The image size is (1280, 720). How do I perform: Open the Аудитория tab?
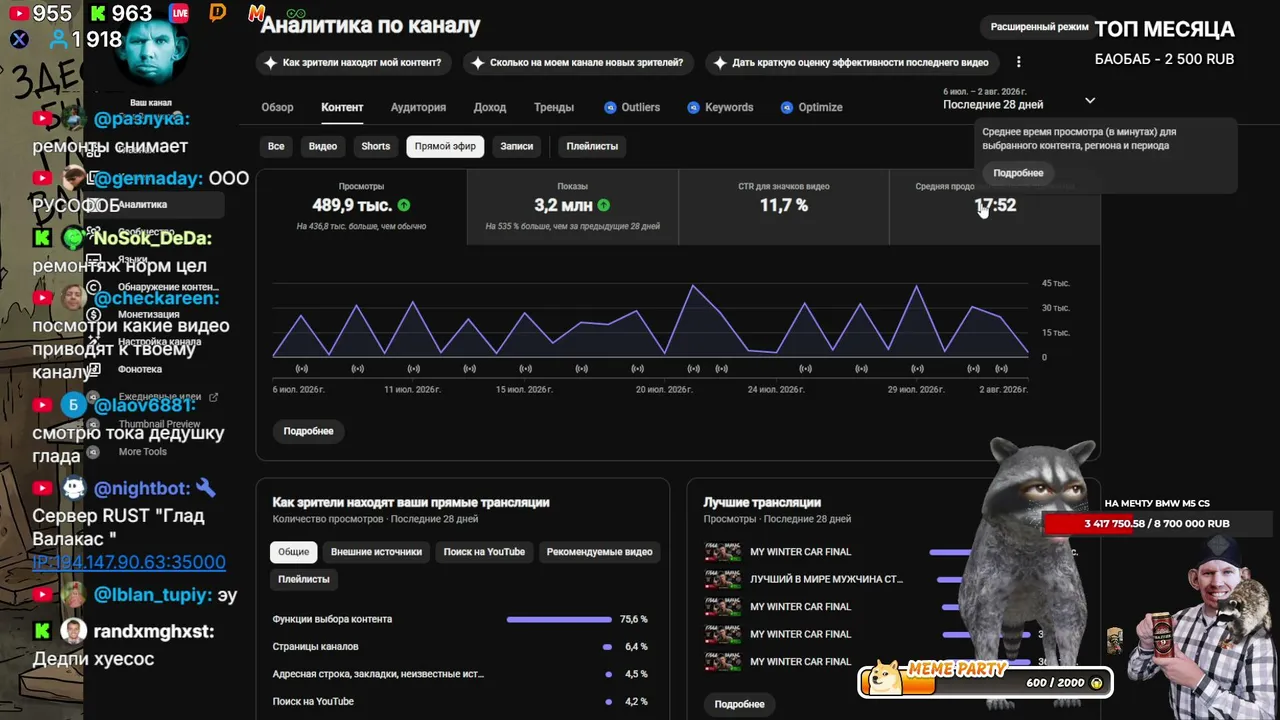click(418, 107)
